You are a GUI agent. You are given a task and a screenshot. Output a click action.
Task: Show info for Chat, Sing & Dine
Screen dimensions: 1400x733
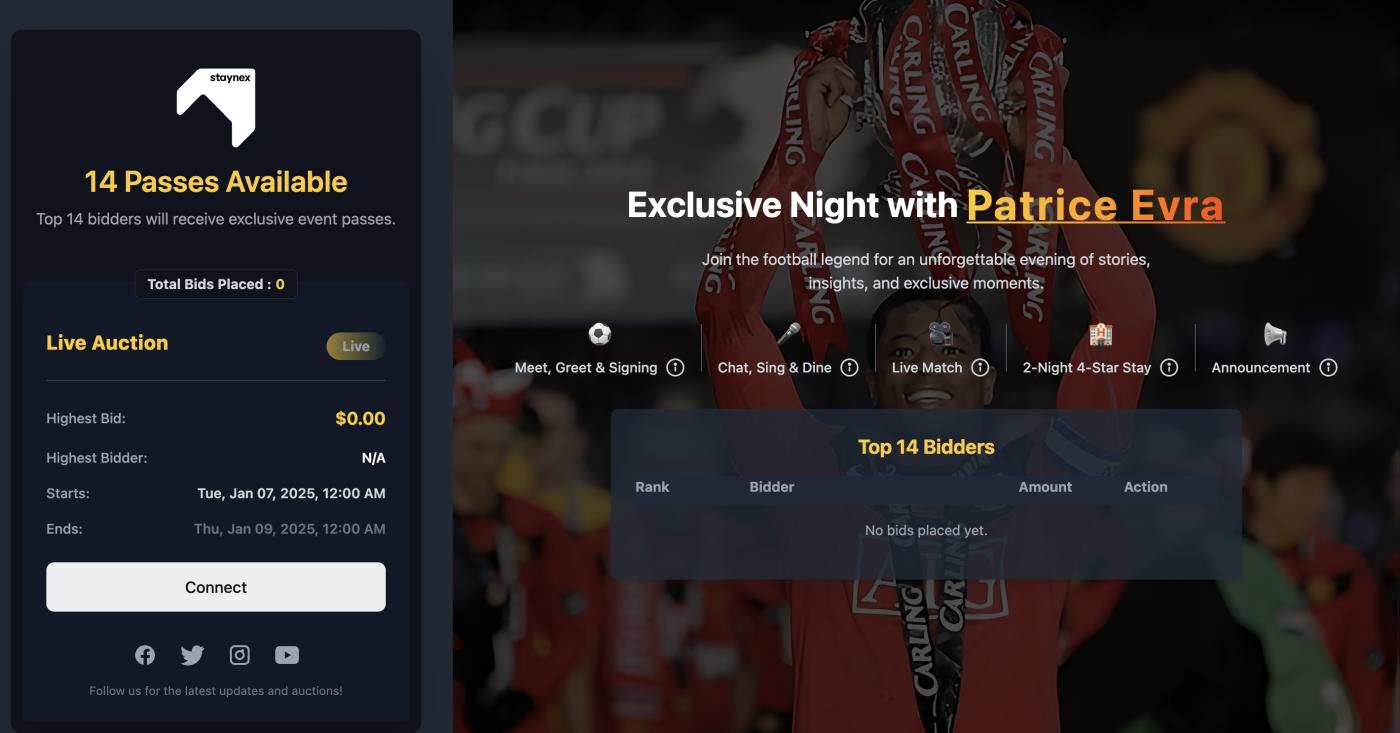[849, 367]
